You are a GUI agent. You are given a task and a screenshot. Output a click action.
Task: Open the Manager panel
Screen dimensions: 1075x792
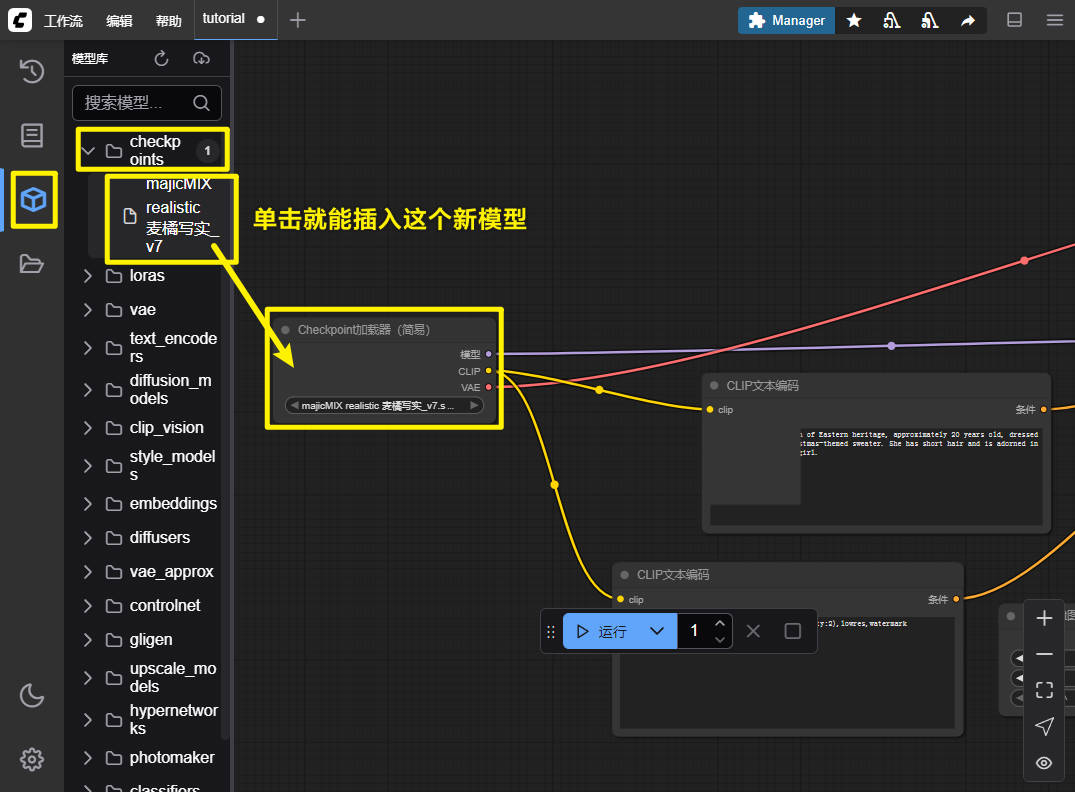(786, 21)
